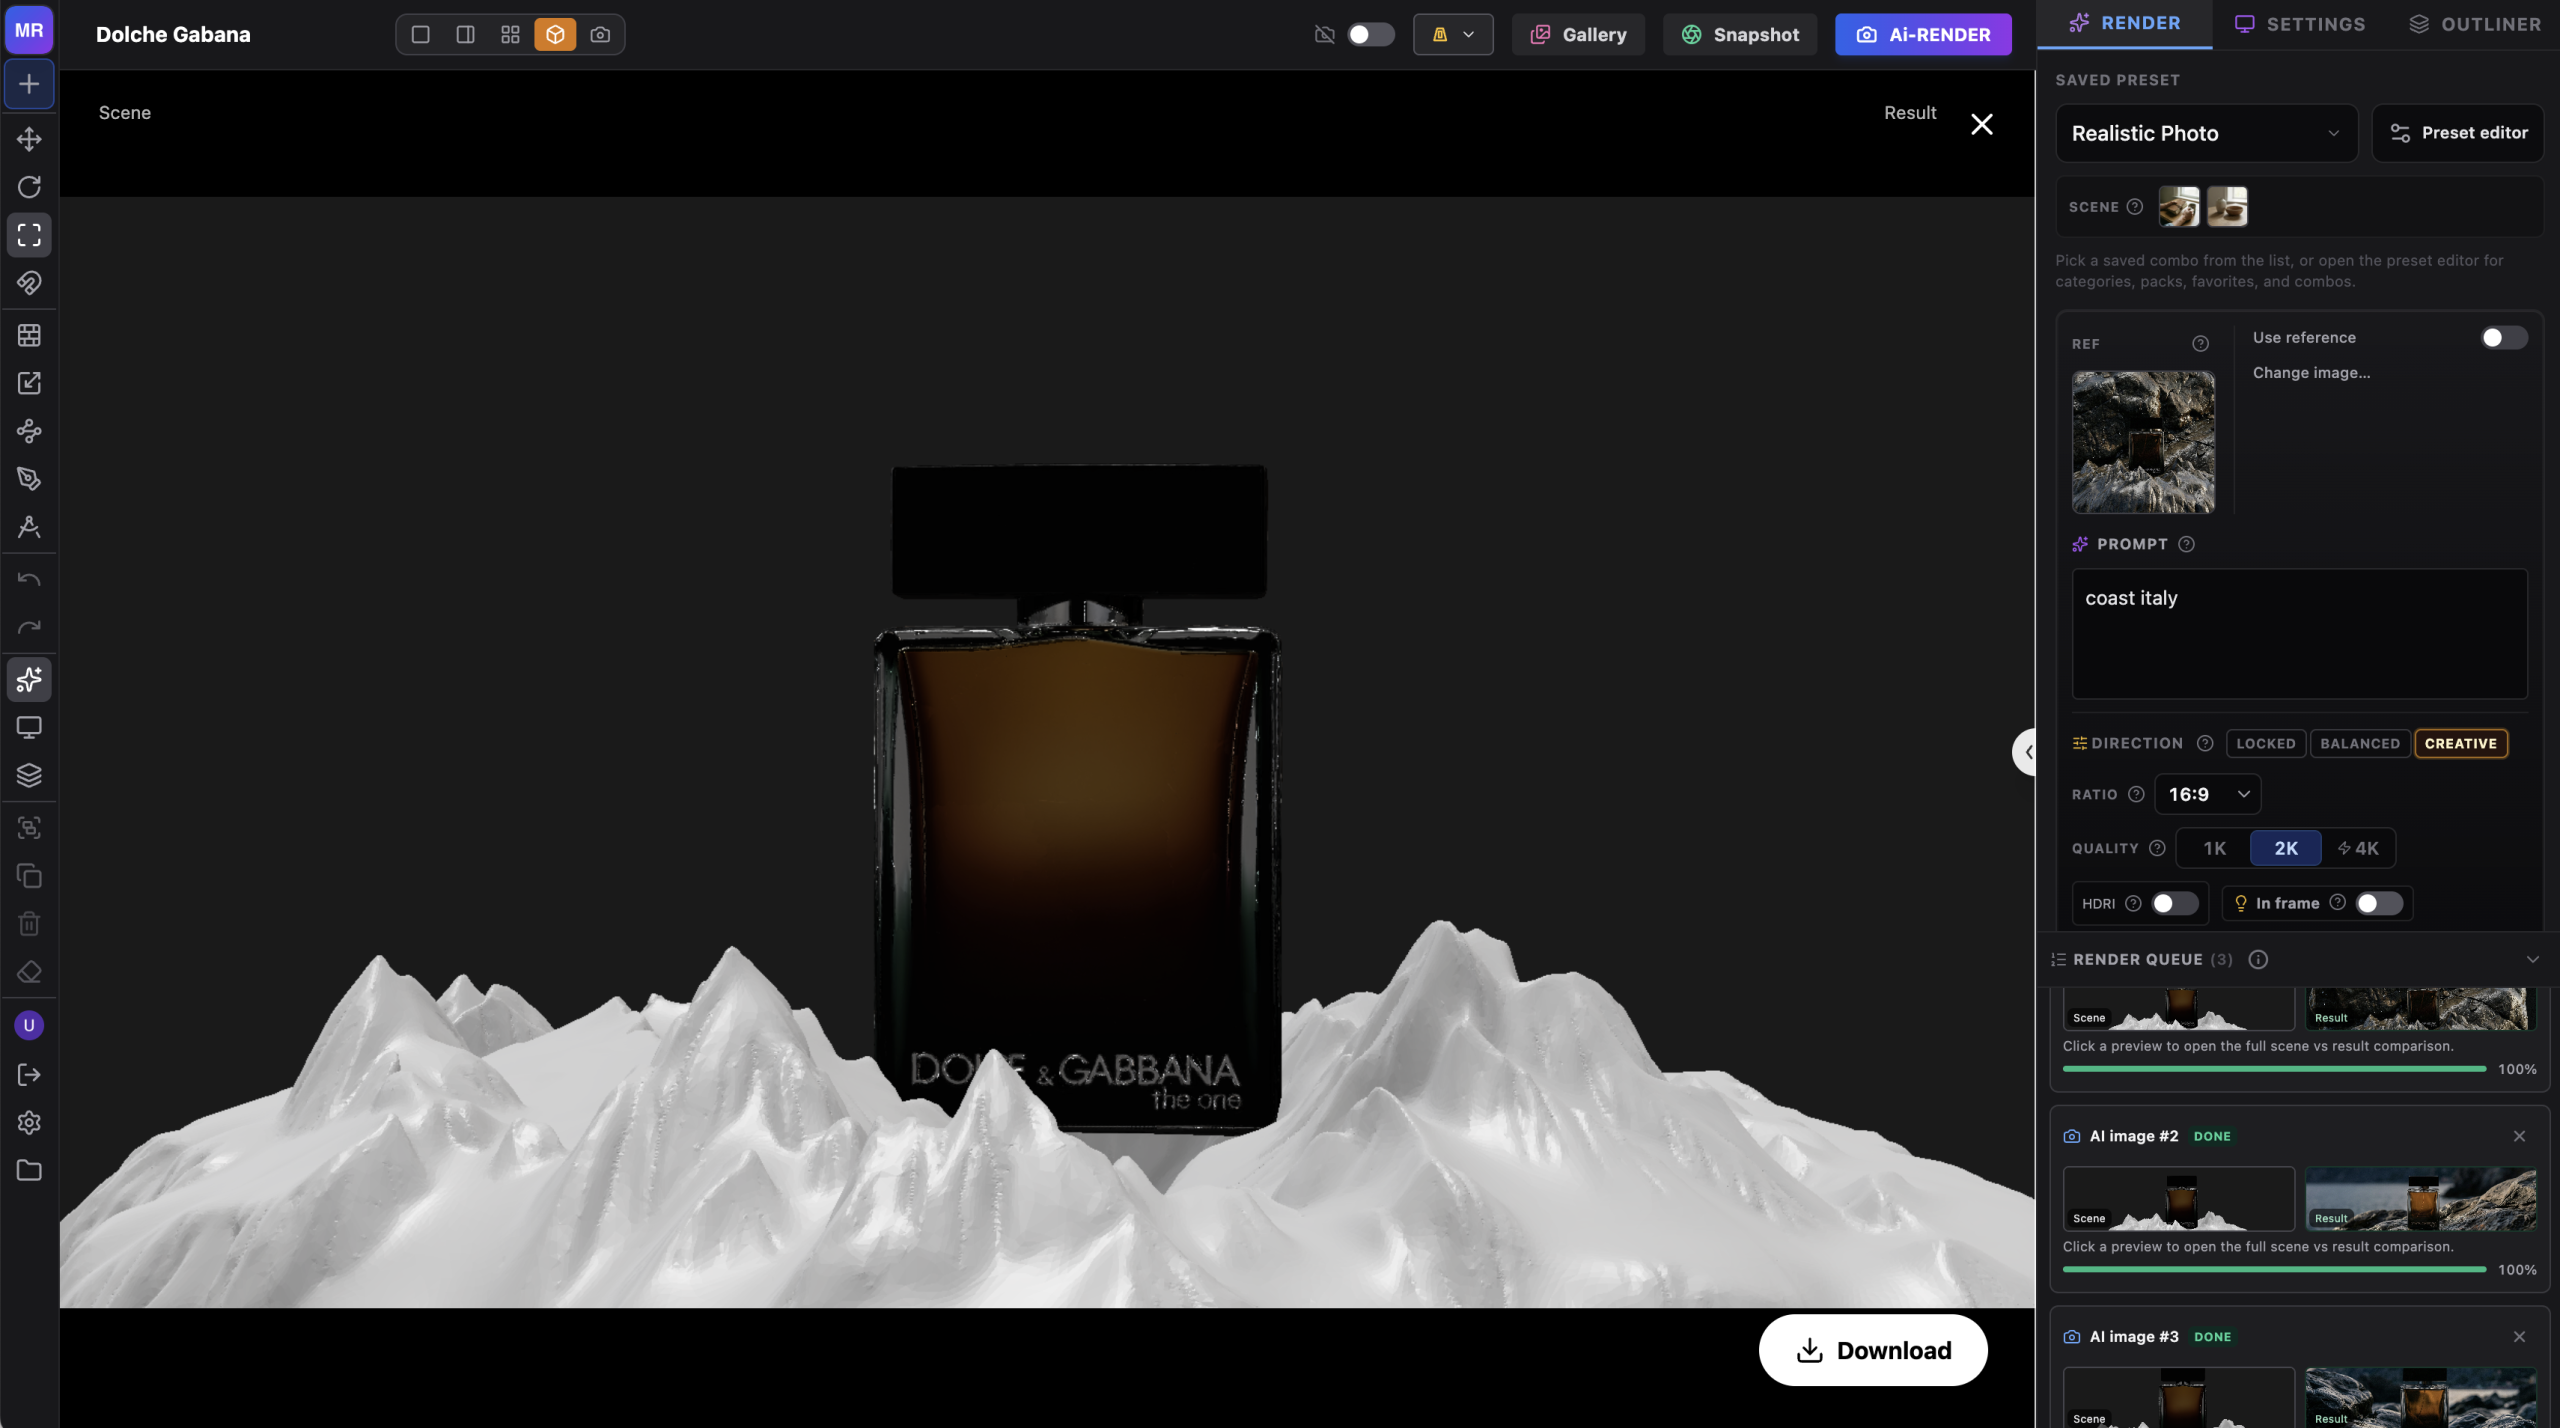Click the coast italy prompt field
The width and height of the screenshot is (2560, 1428).
pyautogui.click(x=2298, y=633)
